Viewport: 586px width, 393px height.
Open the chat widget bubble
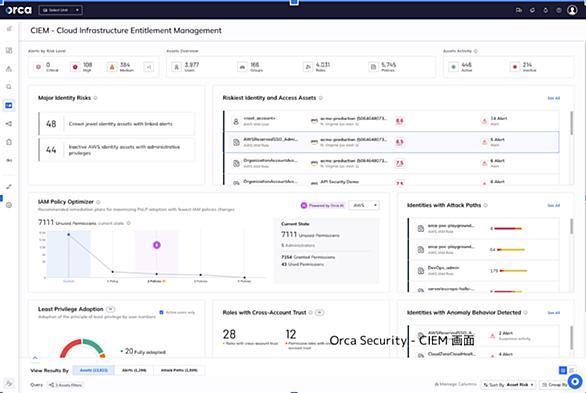575,382
